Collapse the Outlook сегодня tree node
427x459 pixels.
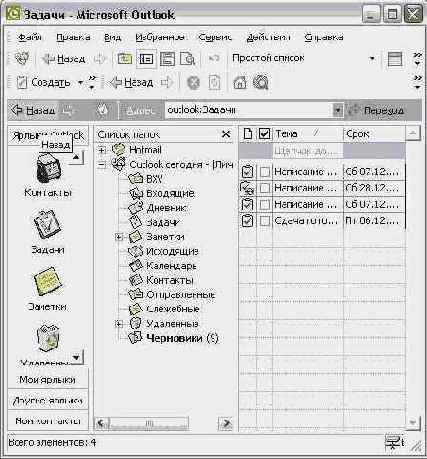(102, 165)
